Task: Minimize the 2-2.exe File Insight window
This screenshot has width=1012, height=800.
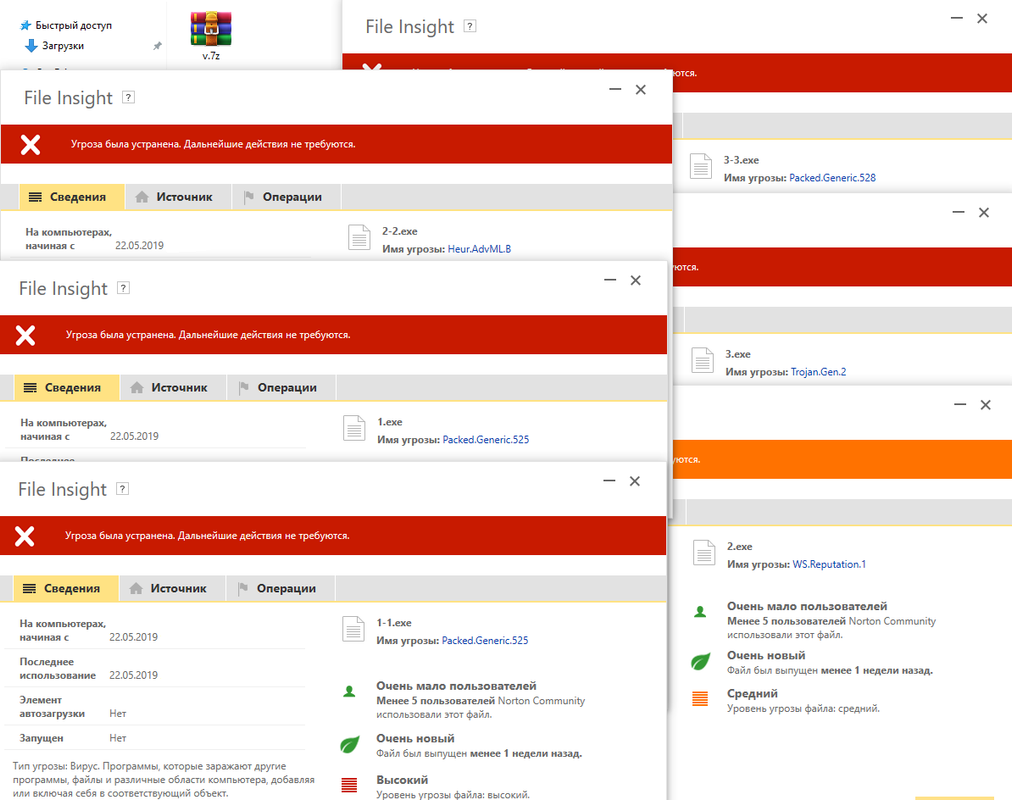Action: (x=615, y=90)
